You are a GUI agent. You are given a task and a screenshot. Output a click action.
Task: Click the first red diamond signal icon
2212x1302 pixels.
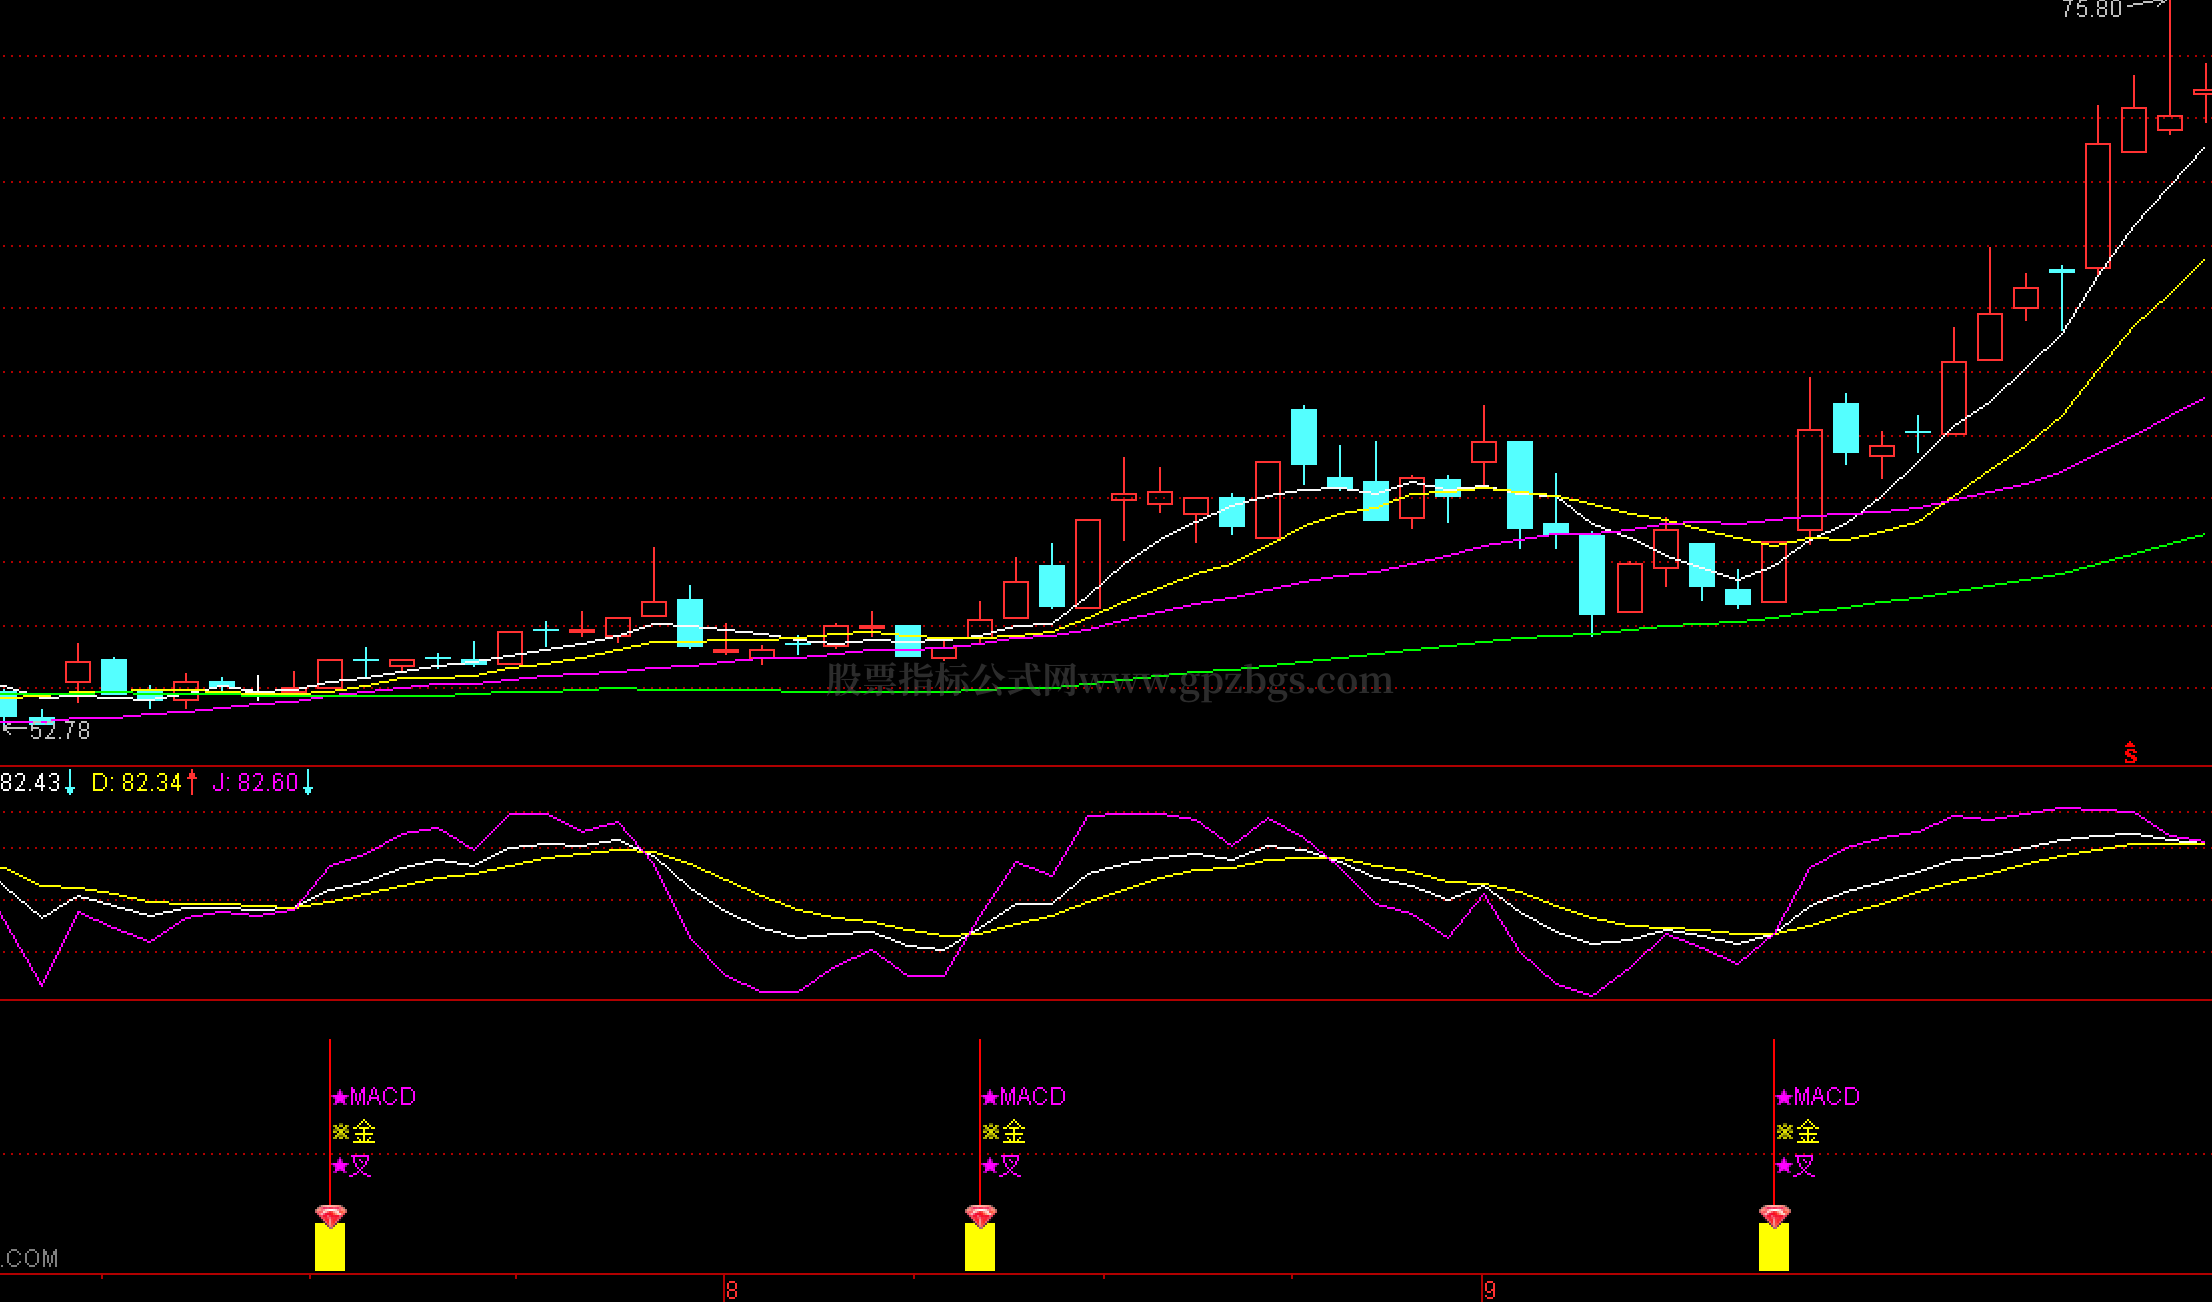330,1215
